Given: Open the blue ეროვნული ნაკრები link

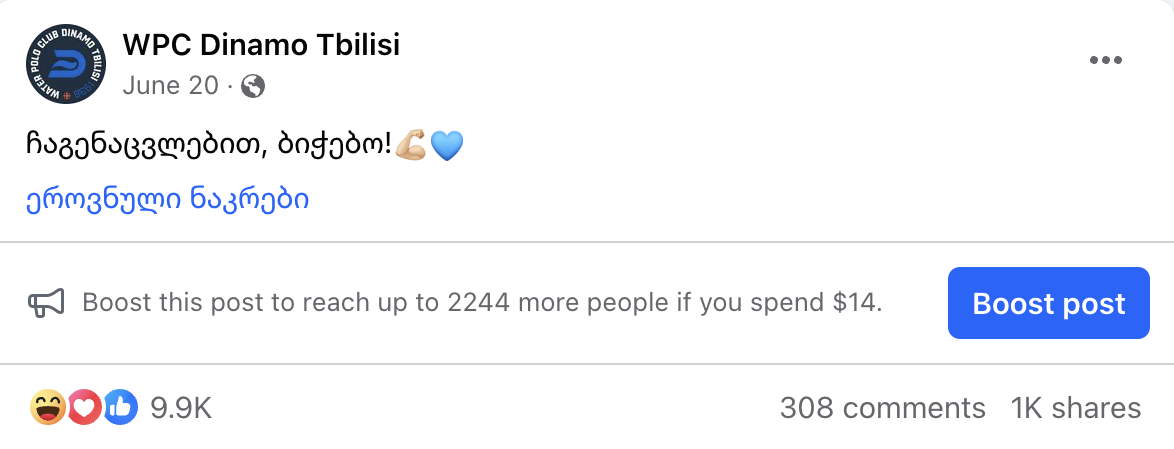Looking at the screenshot, I should click(x=168, y=199).
